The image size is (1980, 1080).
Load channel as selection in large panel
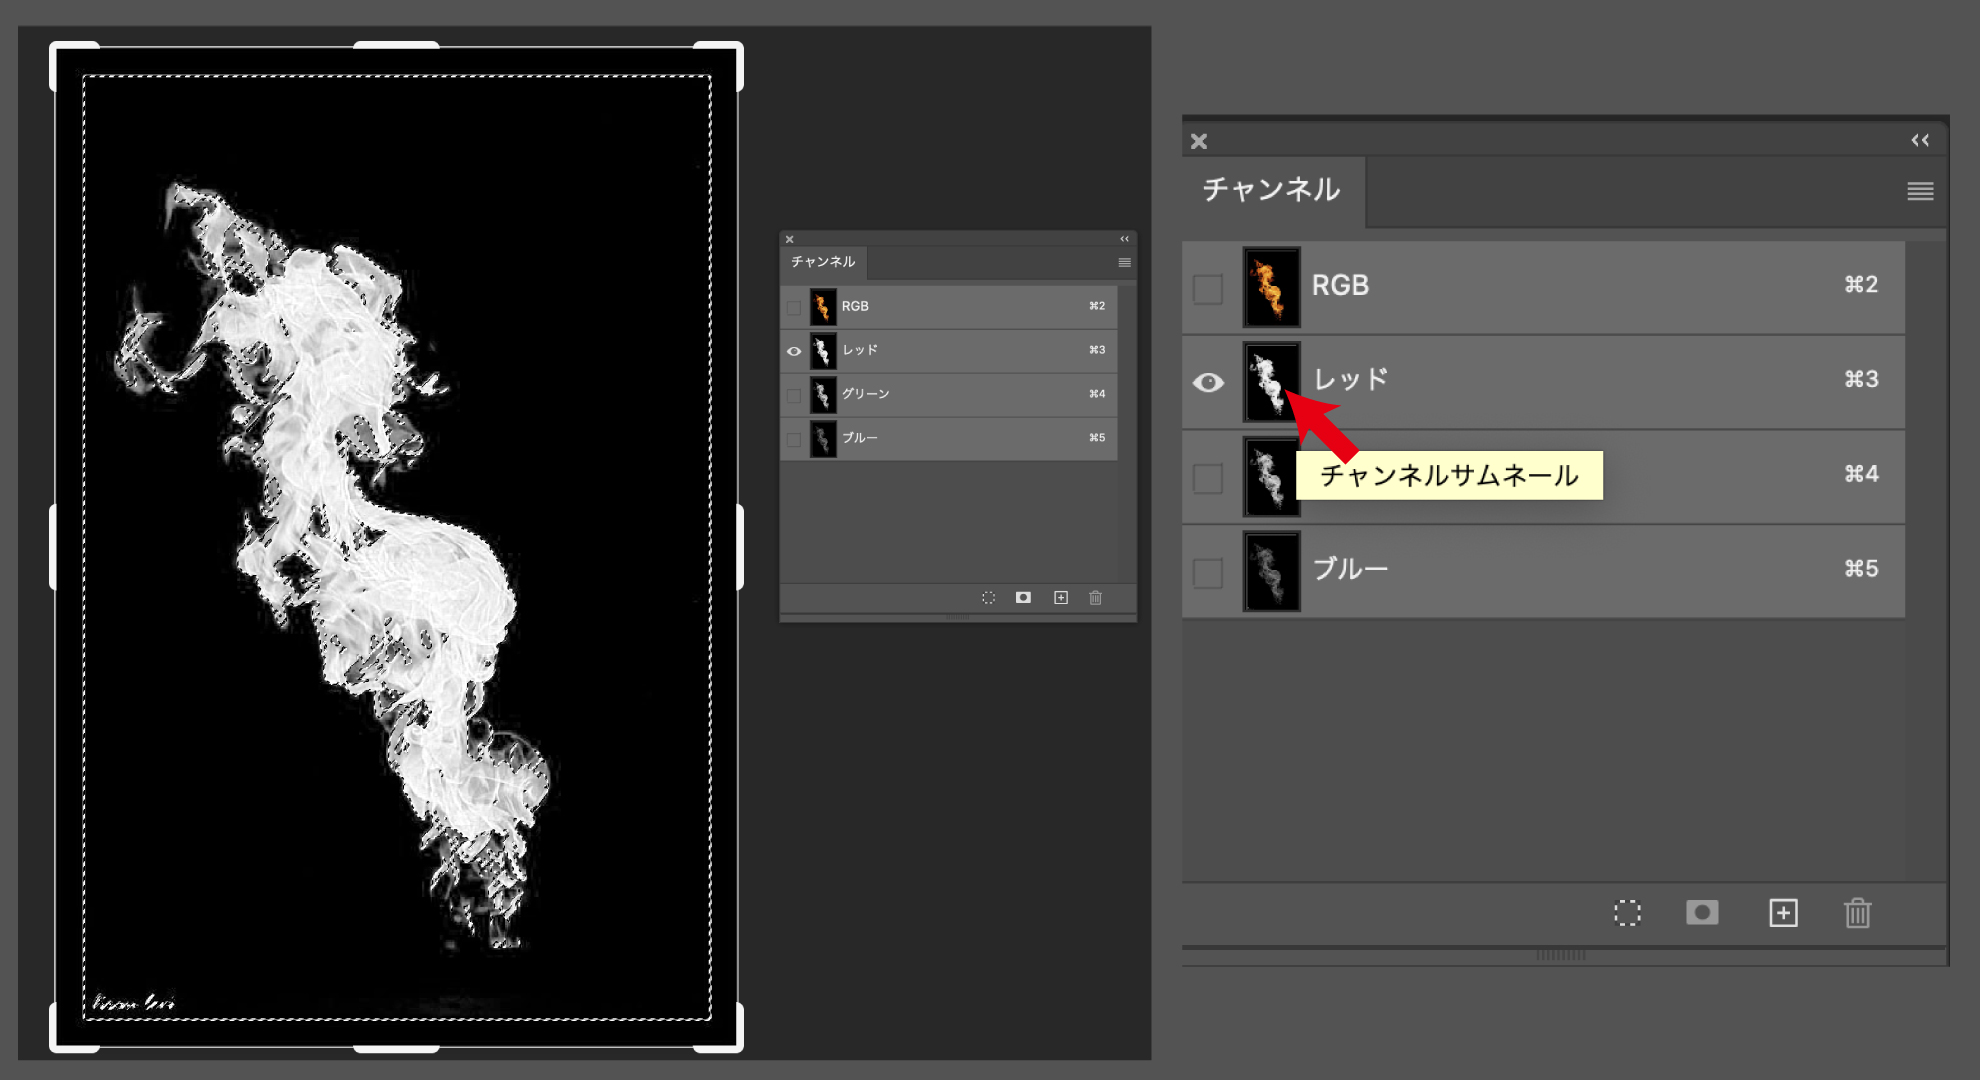point(1627,913)
